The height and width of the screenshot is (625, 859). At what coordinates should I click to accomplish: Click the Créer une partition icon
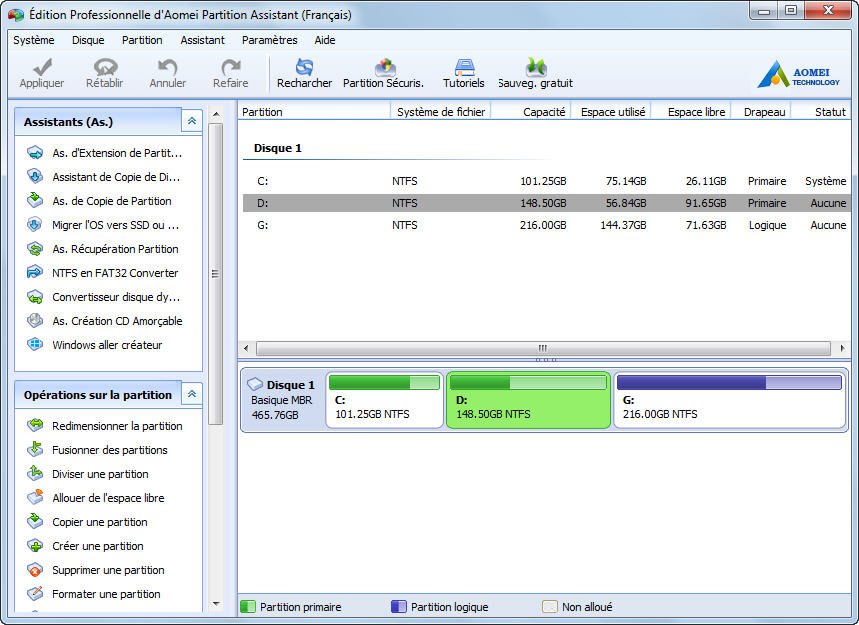click(35, 546)
